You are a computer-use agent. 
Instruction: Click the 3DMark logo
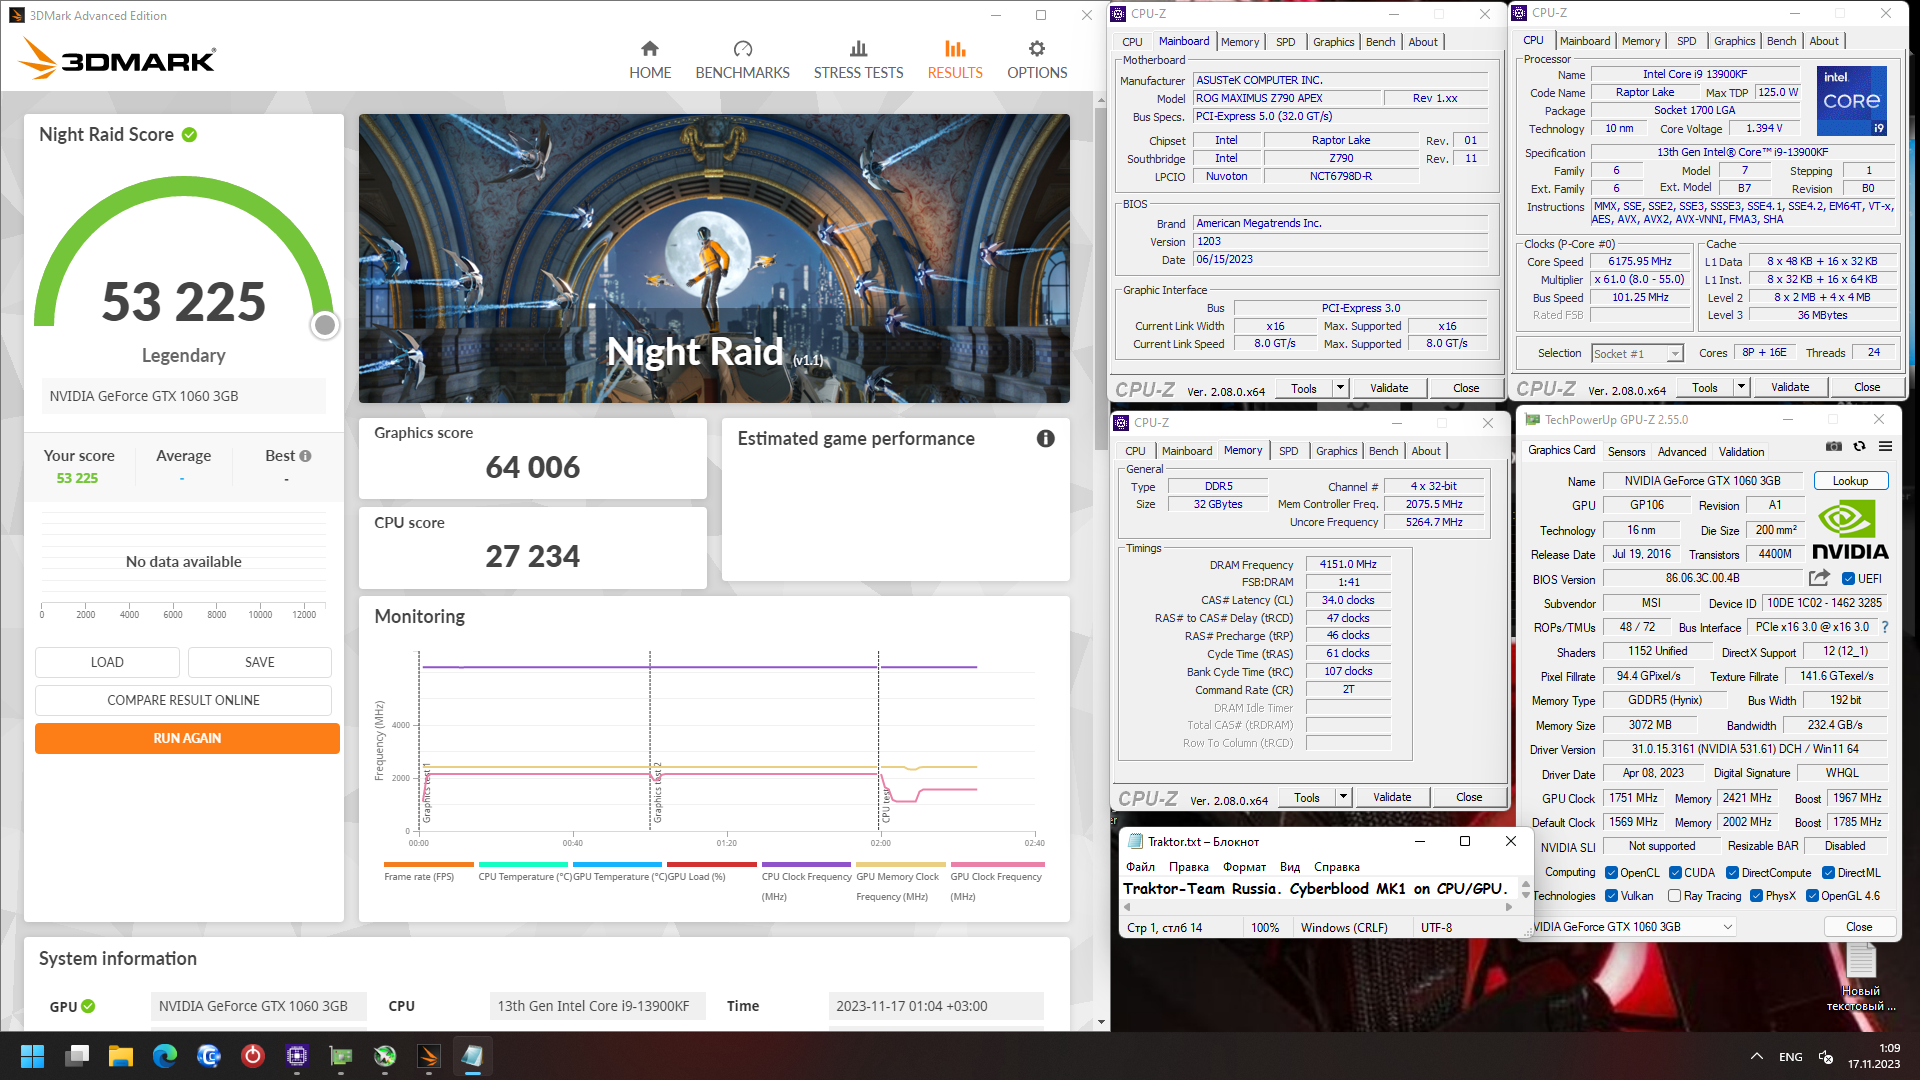tap(117, 59)
